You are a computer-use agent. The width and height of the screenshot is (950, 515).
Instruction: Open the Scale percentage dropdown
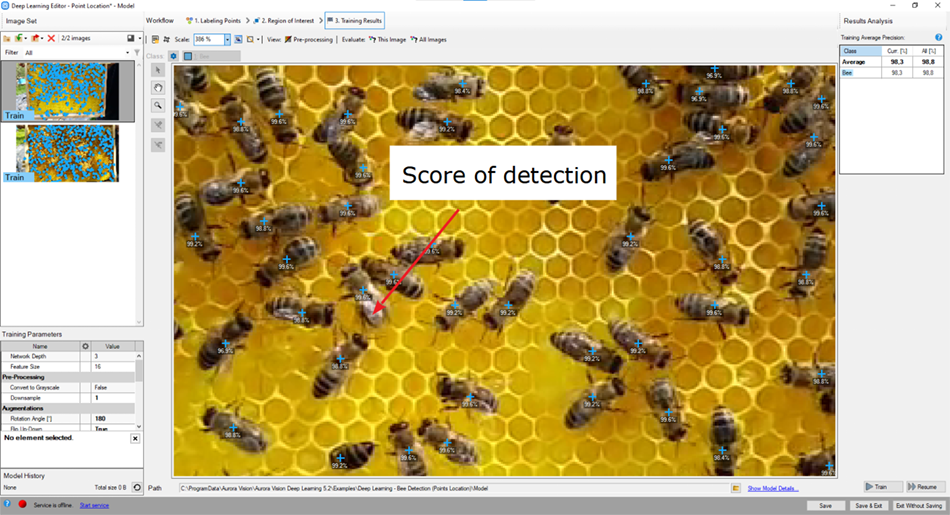227,39
